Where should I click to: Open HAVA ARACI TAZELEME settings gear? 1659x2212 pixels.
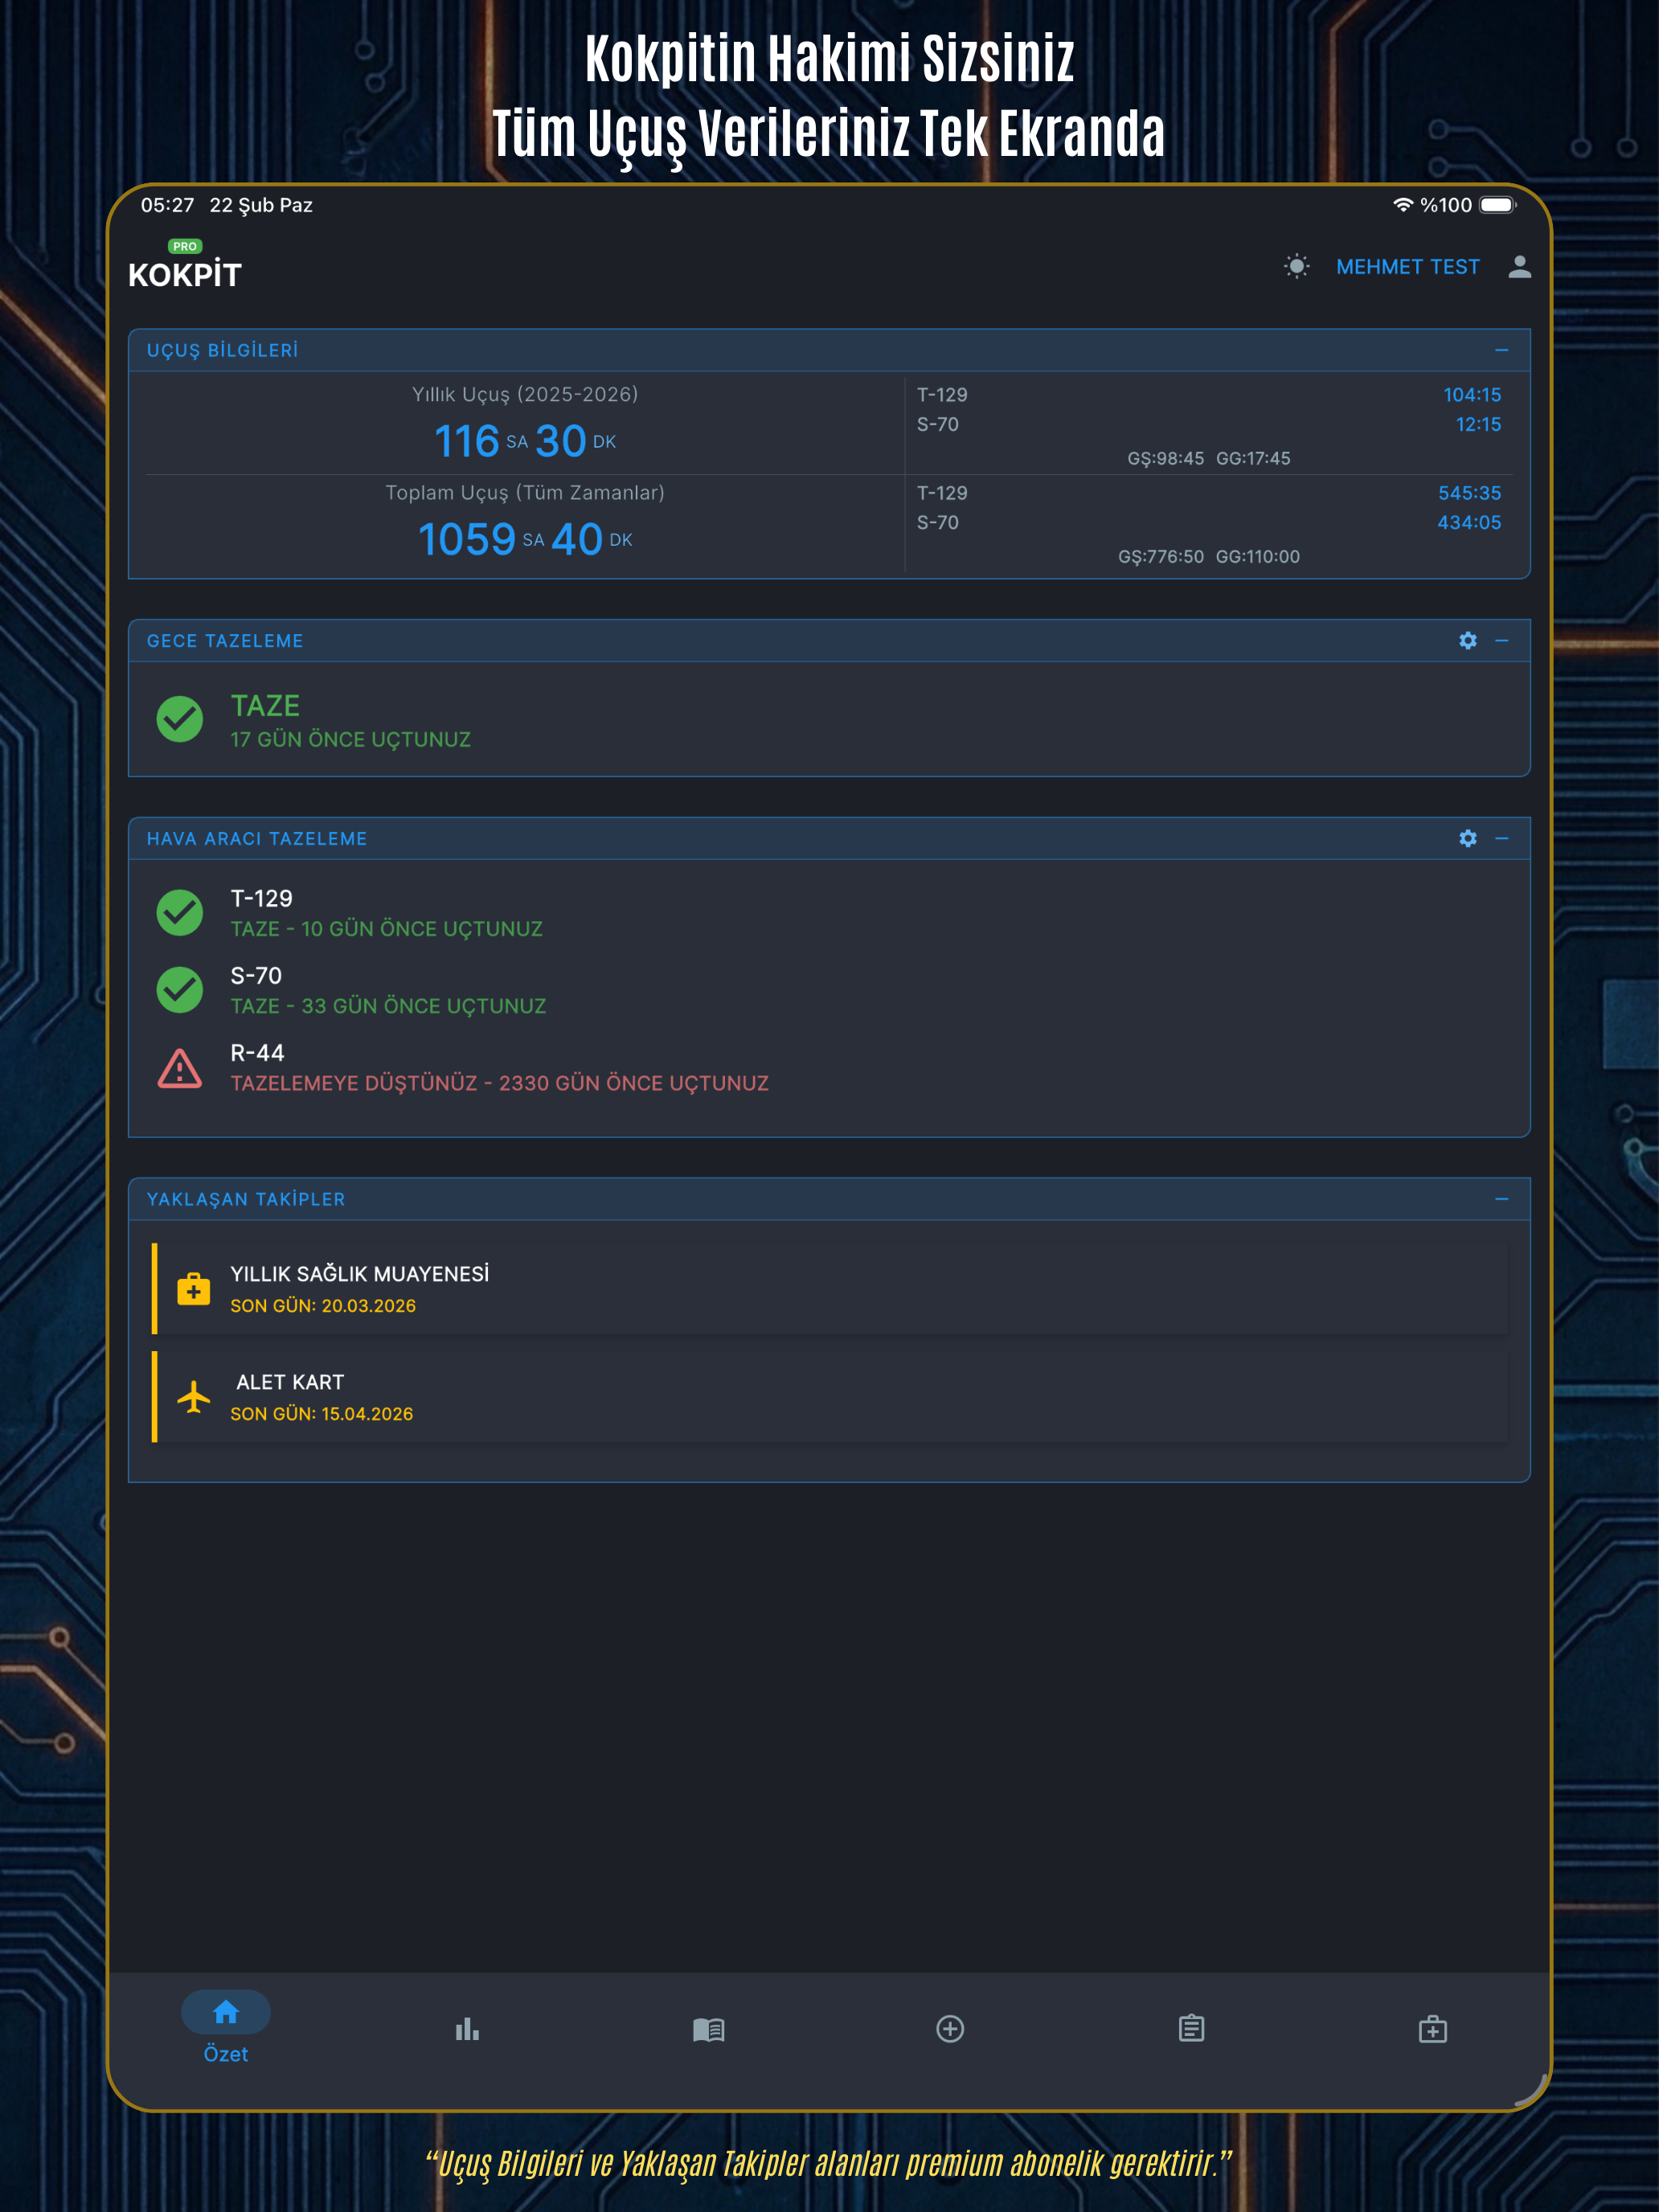[1467, 838]
